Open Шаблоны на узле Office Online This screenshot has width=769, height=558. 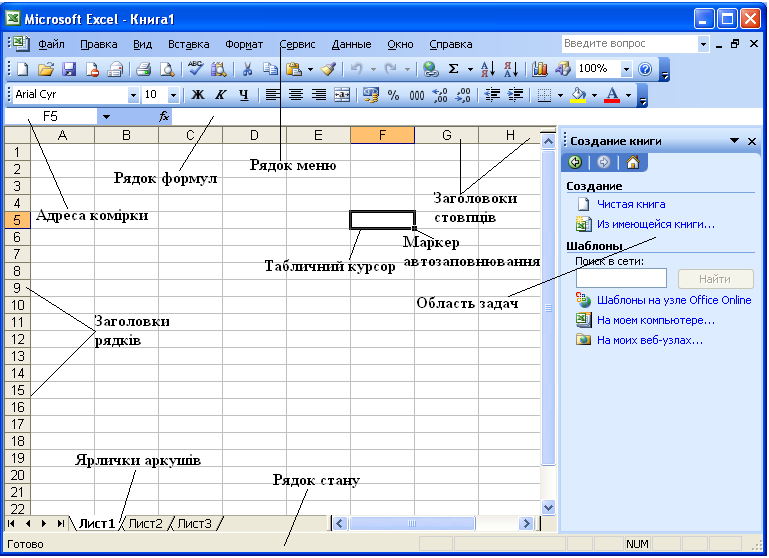674,300
